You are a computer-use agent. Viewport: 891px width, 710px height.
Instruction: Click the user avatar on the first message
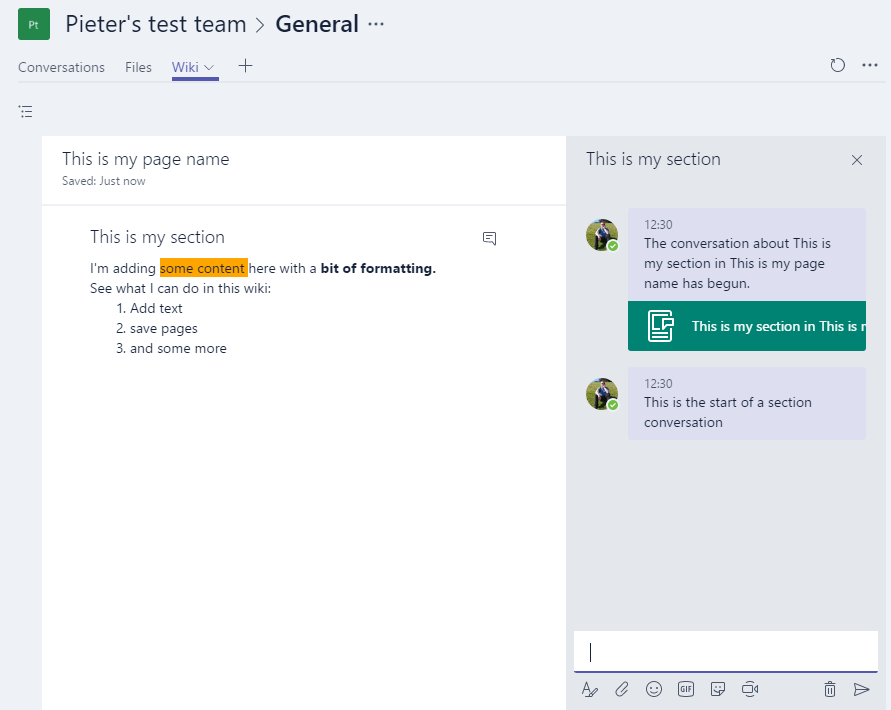point(602,235)
